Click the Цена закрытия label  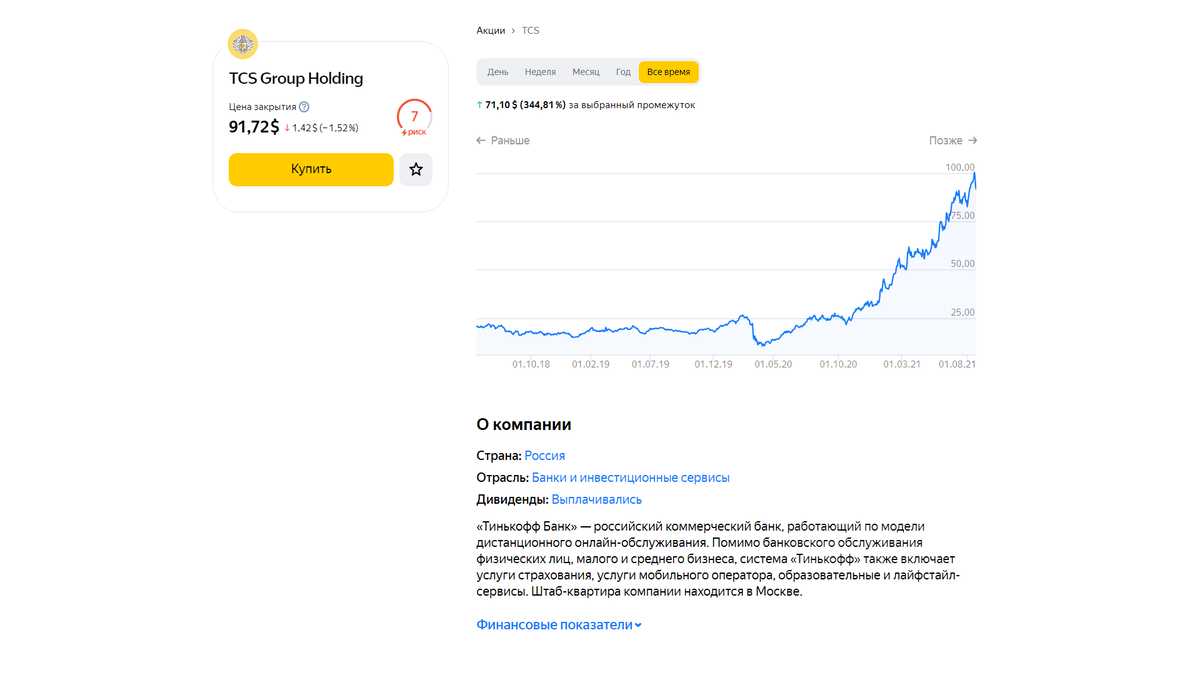click(262, 107)
